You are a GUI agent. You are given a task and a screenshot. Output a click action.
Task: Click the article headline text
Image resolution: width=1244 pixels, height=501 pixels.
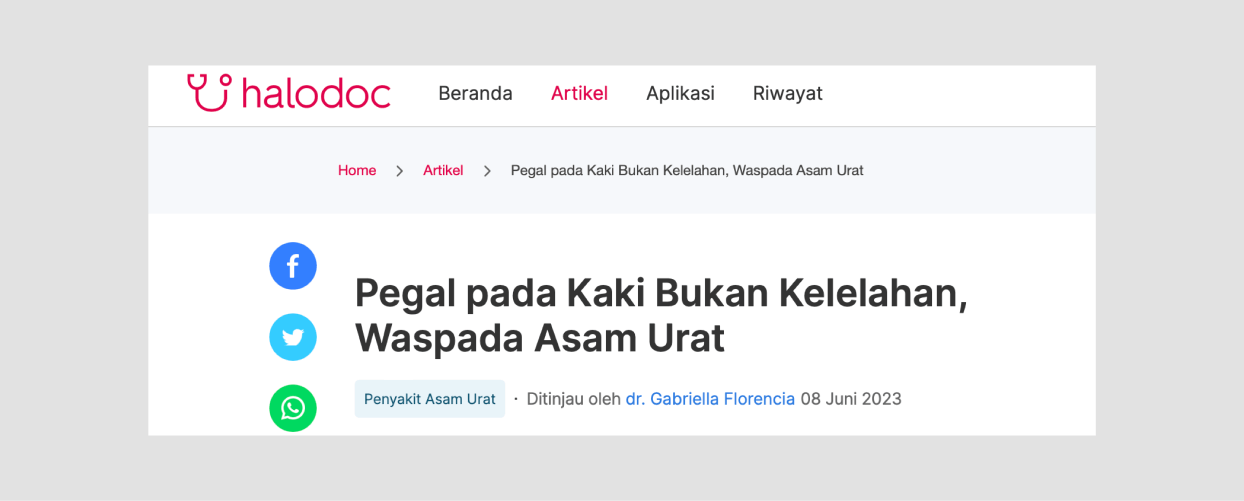point(661,316)
